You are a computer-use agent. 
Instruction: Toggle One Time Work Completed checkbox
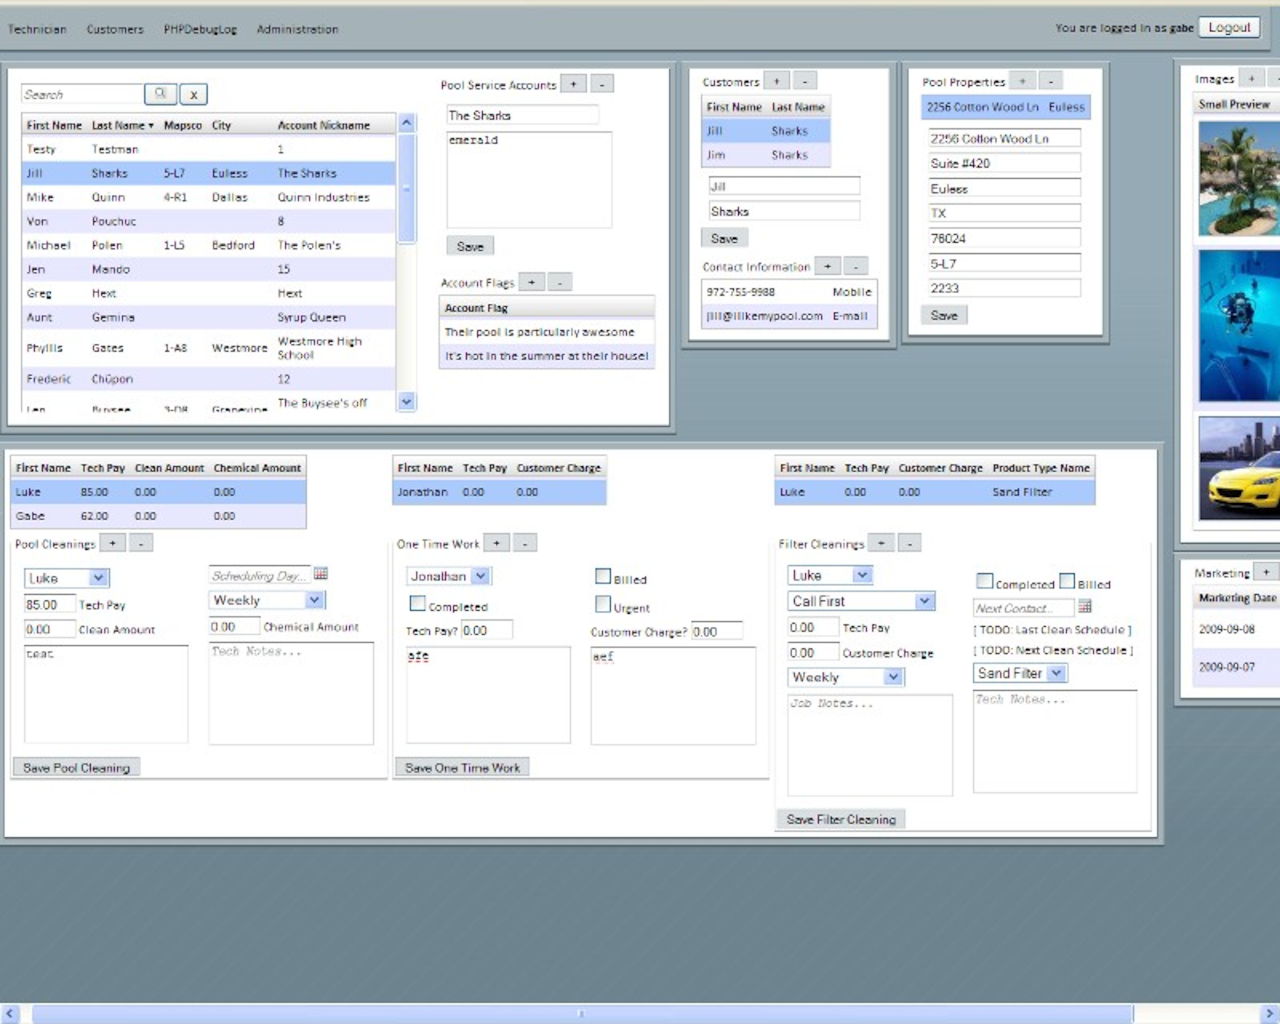point(418,604)
